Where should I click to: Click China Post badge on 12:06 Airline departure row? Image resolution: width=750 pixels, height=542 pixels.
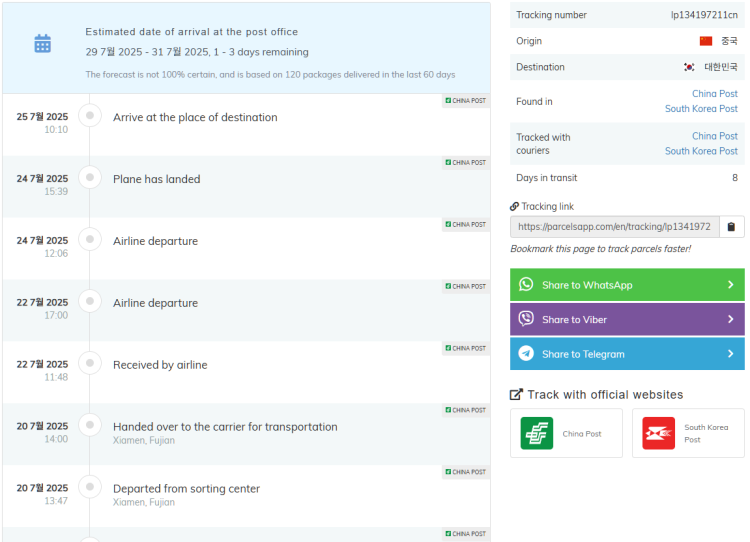tap(466, 224)
